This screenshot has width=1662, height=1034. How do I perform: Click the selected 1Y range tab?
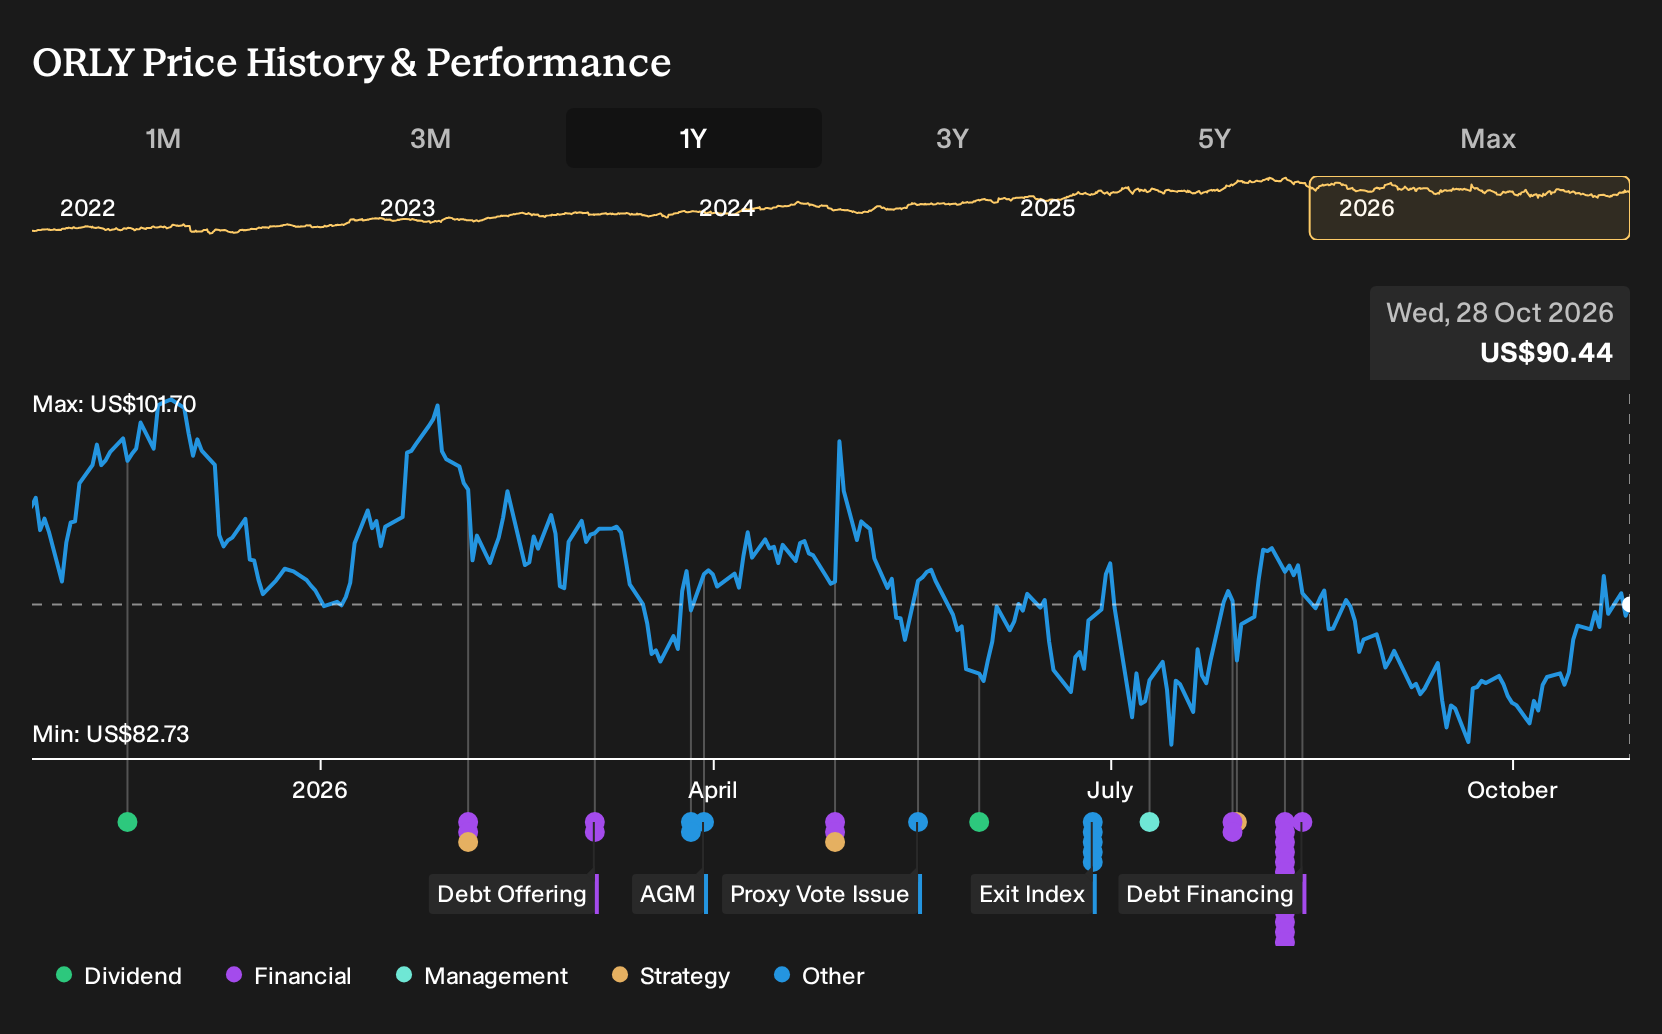(694, 138)
